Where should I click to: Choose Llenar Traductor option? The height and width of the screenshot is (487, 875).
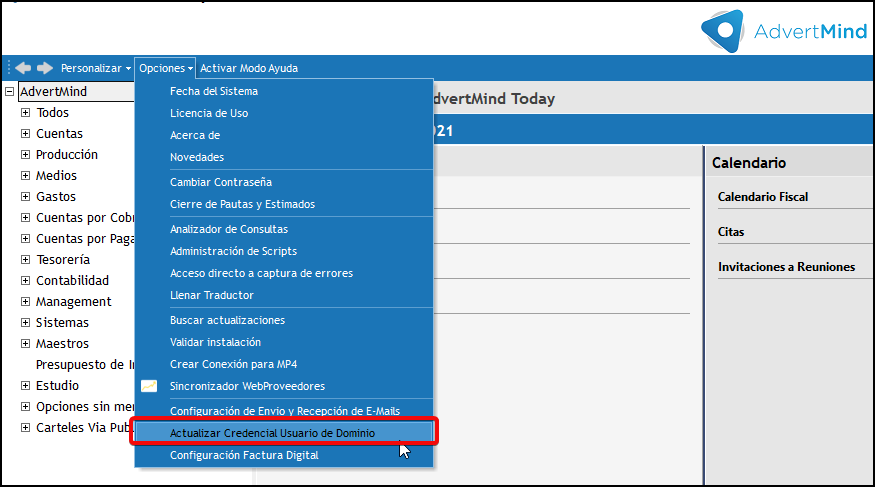coord(284,295)
